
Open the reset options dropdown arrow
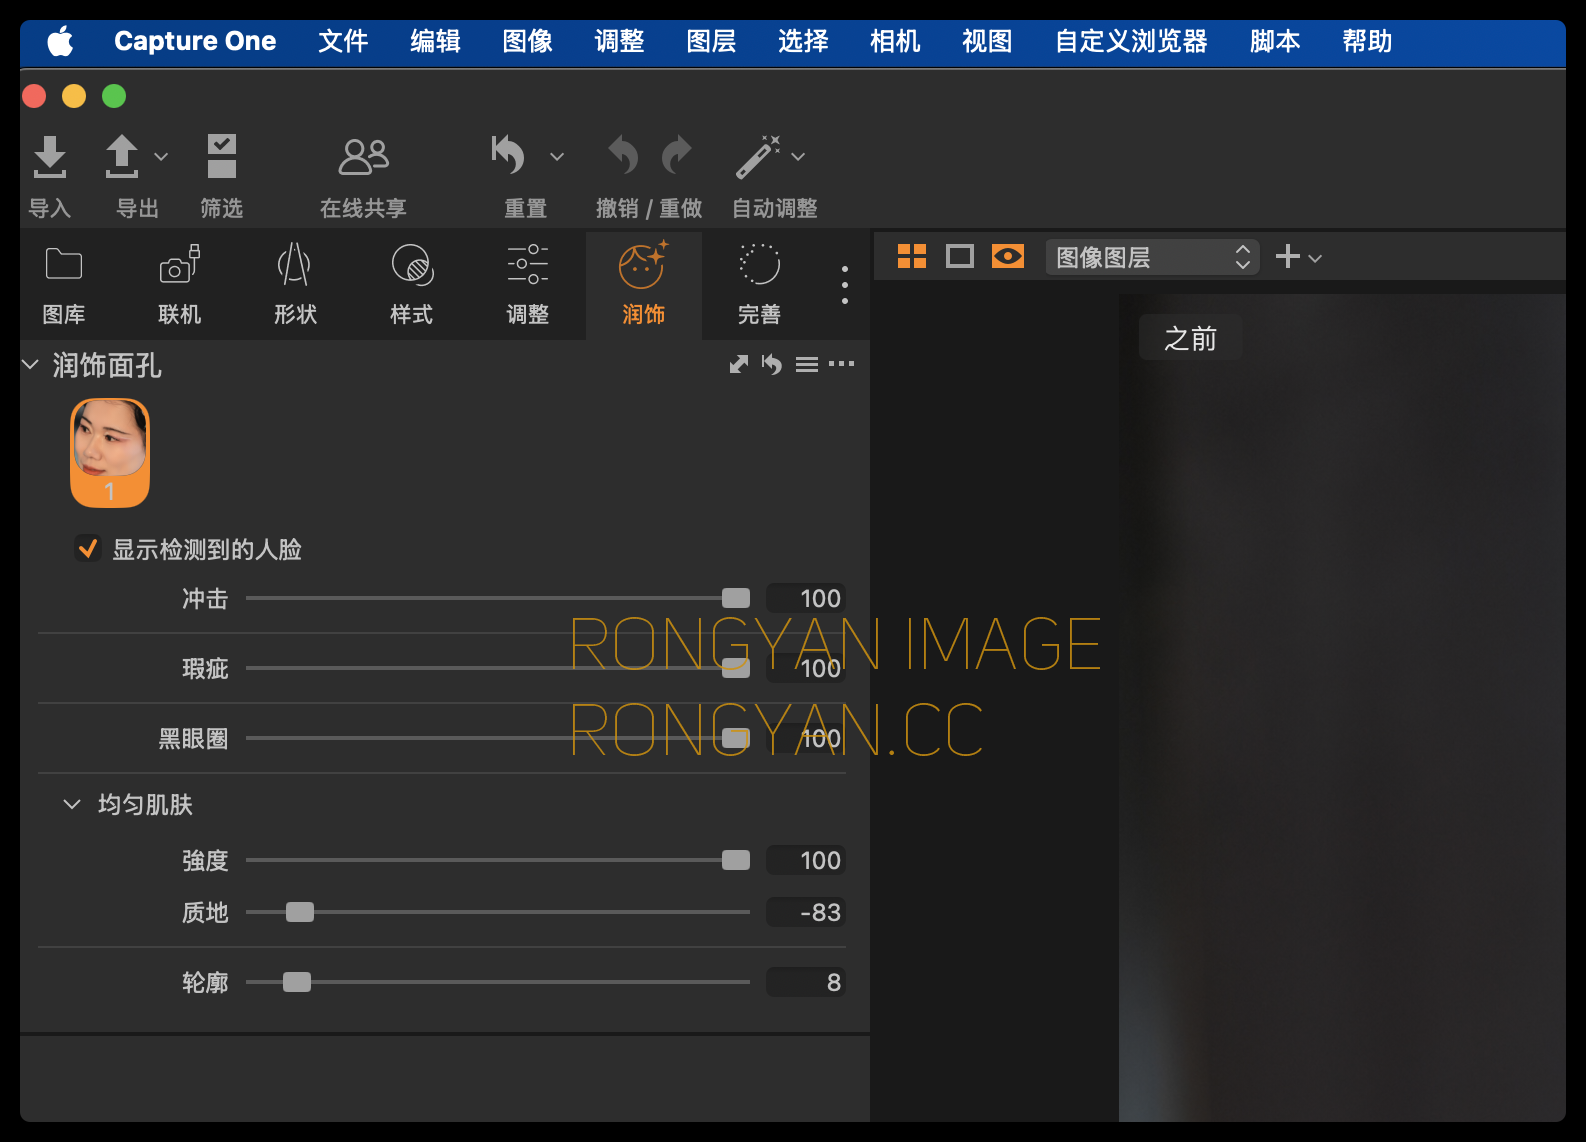click(557, 157)
